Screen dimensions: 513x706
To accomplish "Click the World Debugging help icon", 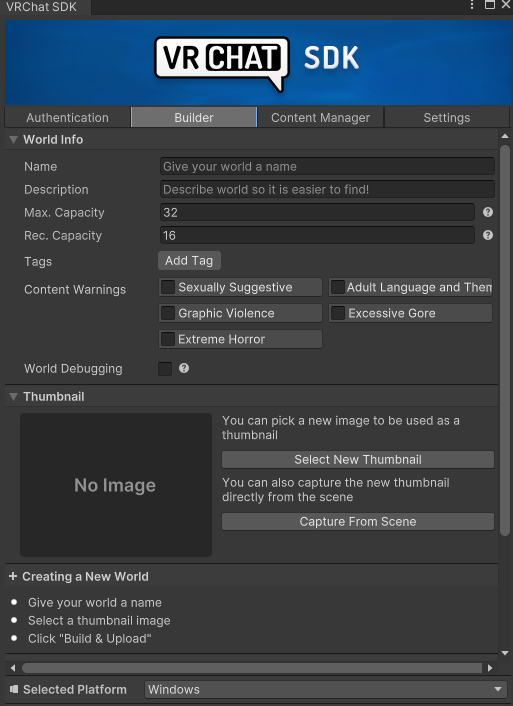I will point(184,368).
